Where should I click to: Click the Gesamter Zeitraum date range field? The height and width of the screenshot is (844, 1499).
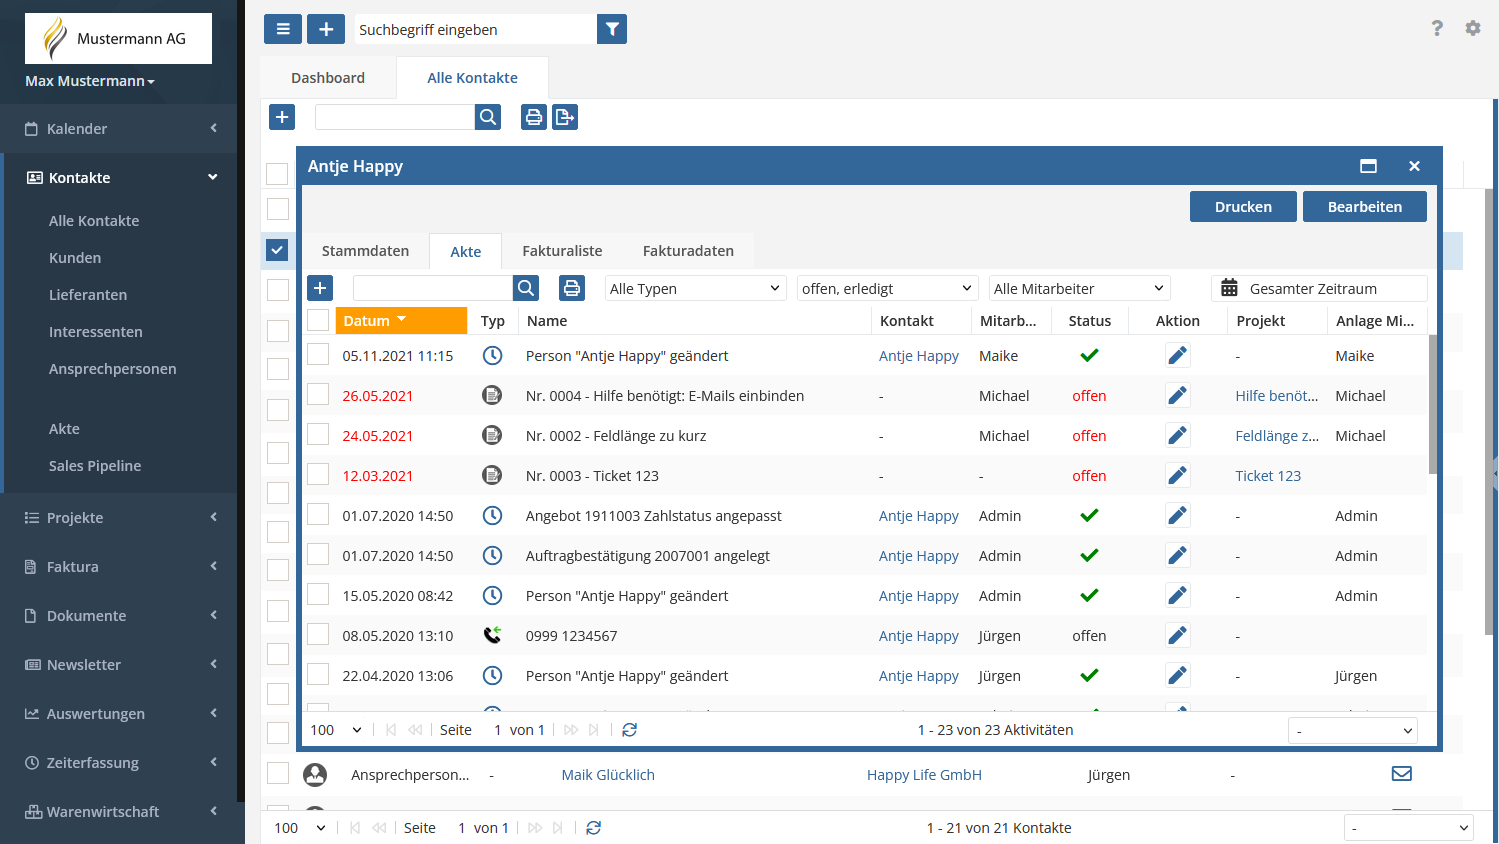pos(1319,288)
